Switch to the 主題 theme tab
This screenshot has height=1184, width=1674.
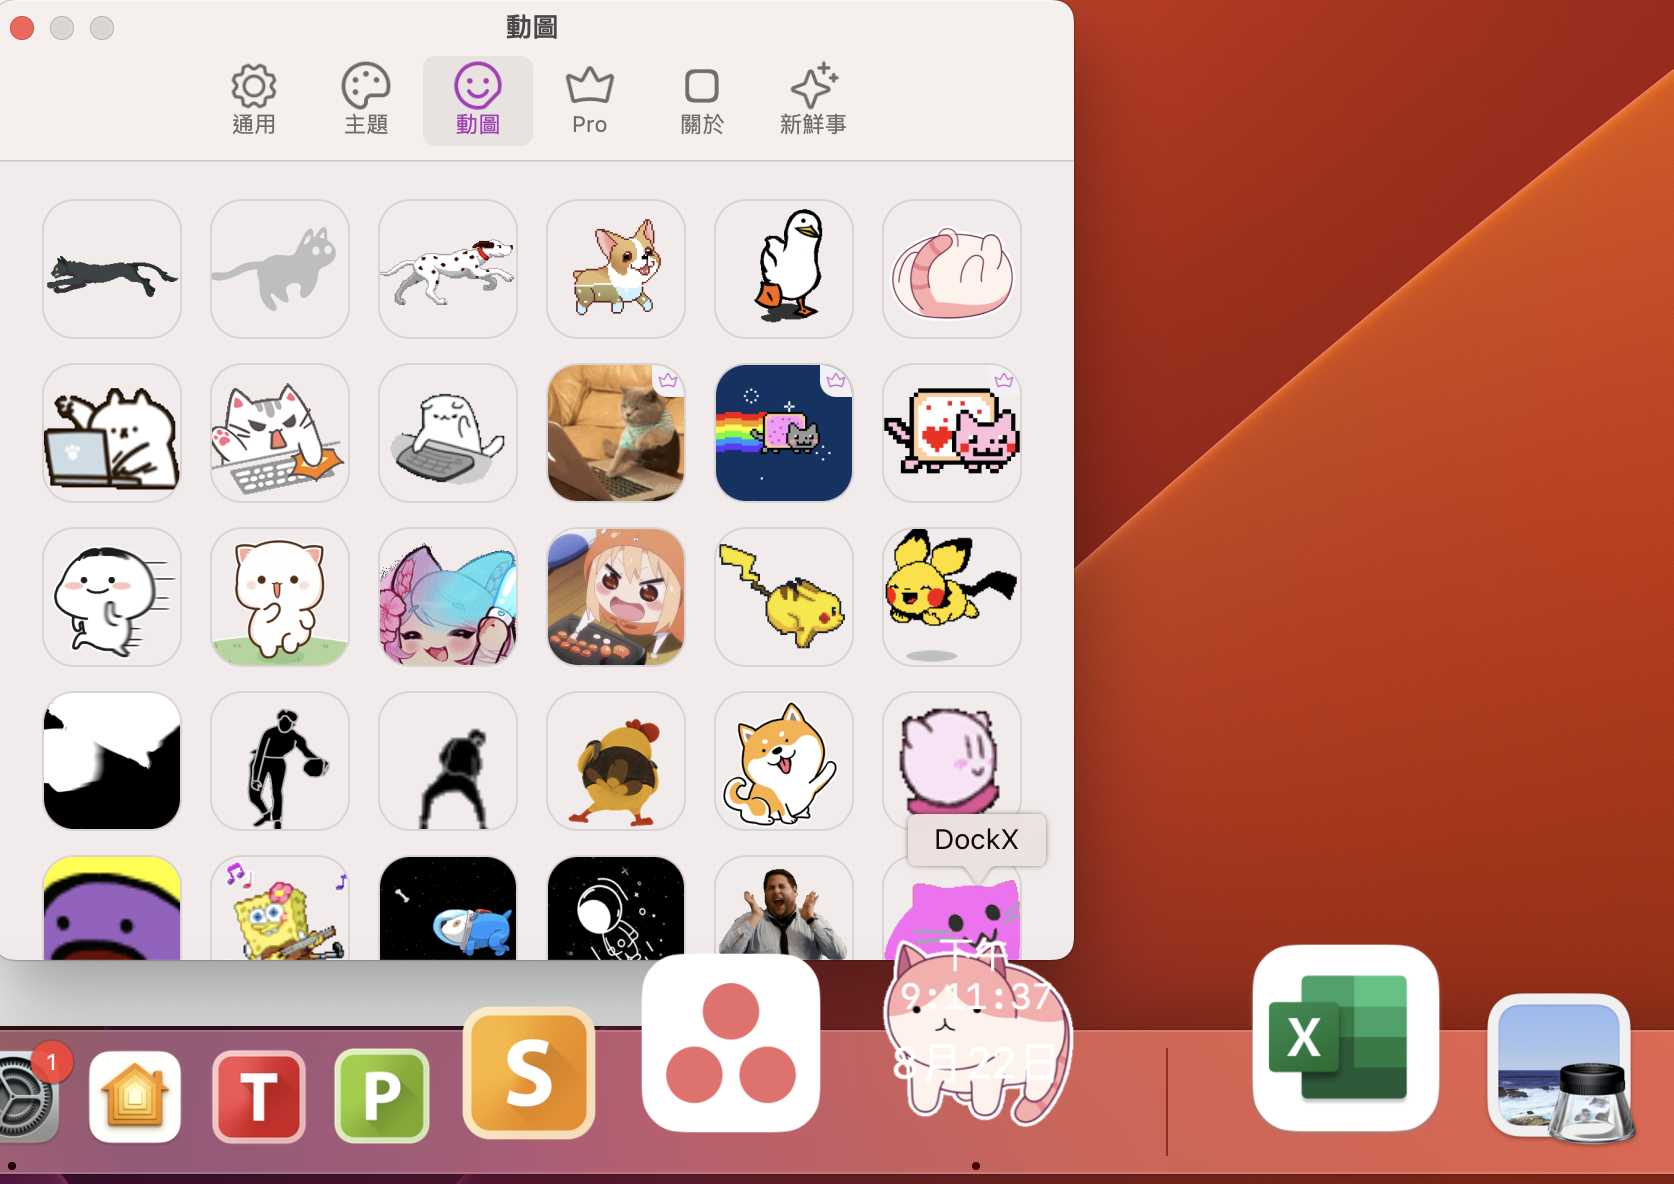pyautogui.click(x=366, y=100)
